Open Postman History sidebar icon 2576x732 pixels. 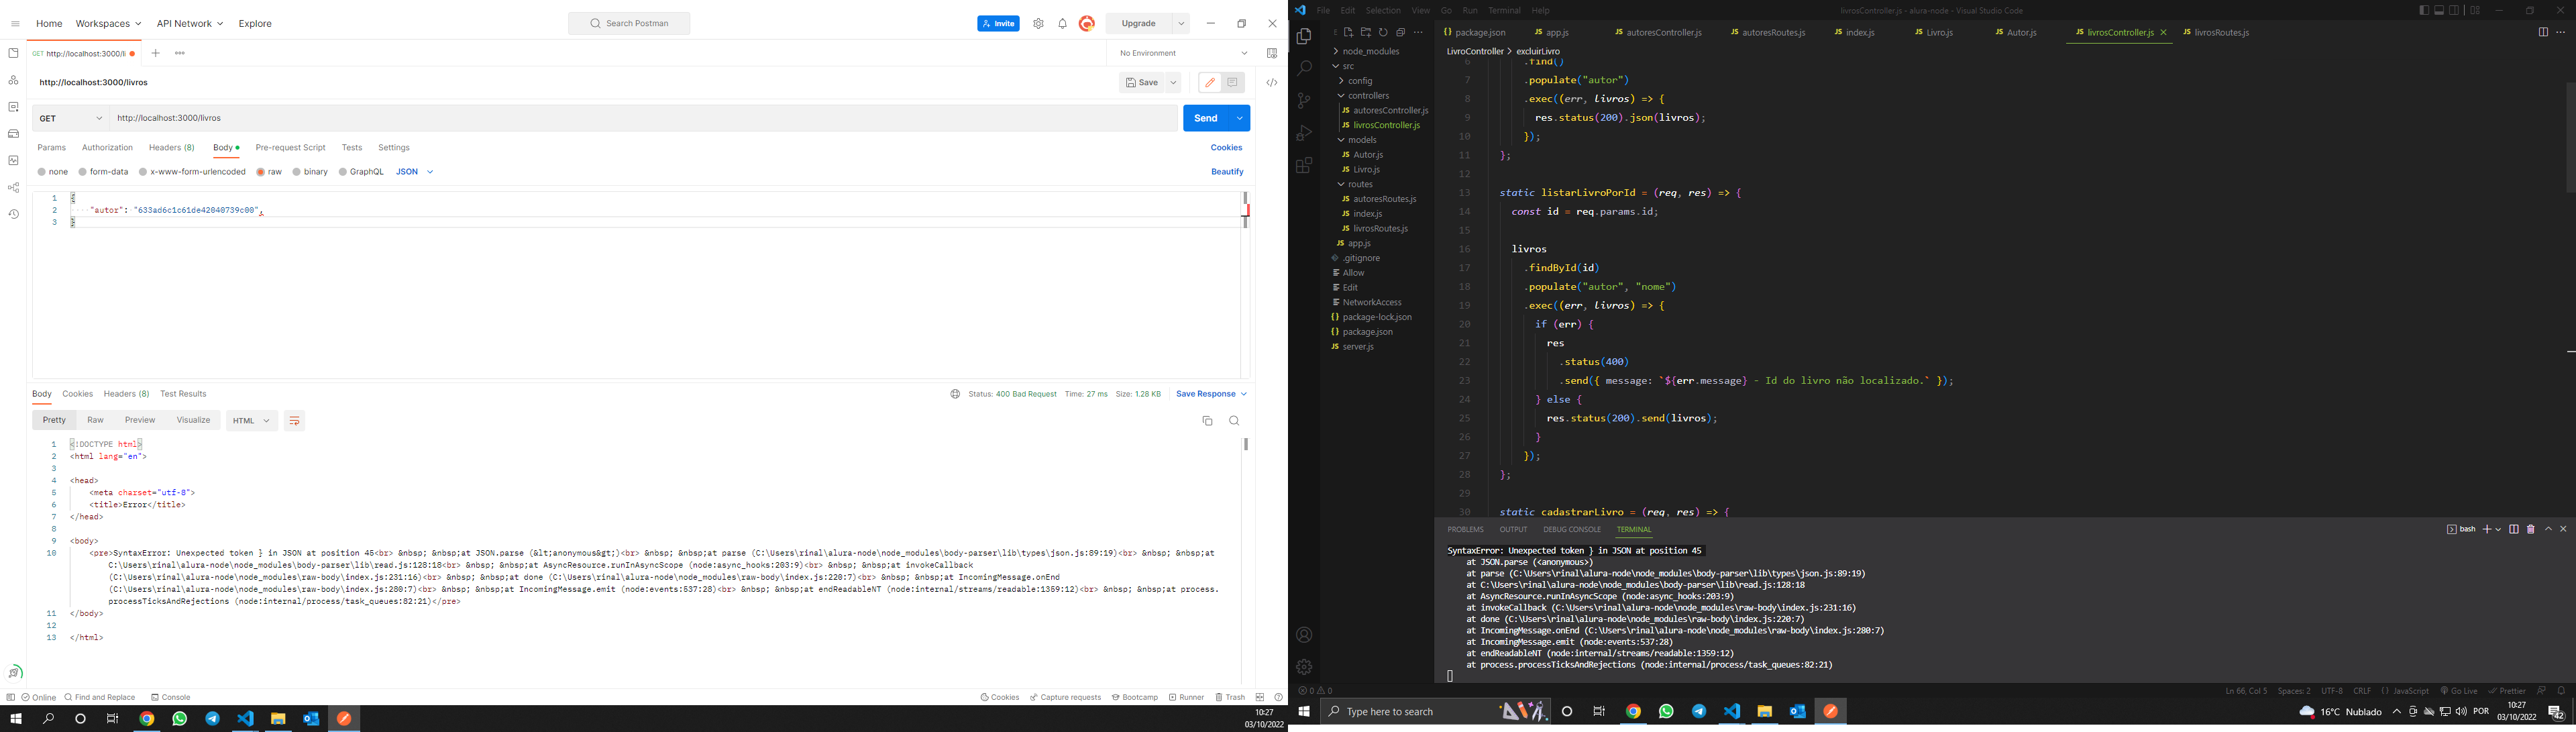click(13, 214)
